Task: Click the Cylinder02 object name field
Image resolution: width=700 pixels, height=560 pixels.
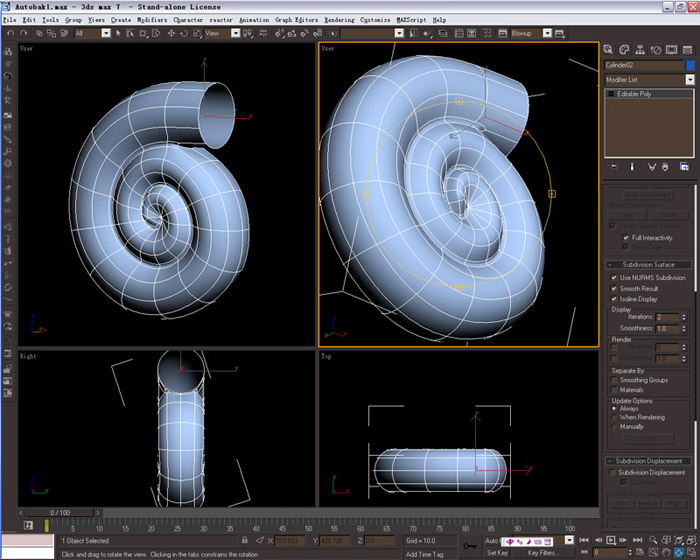Action: coord(643,65)
